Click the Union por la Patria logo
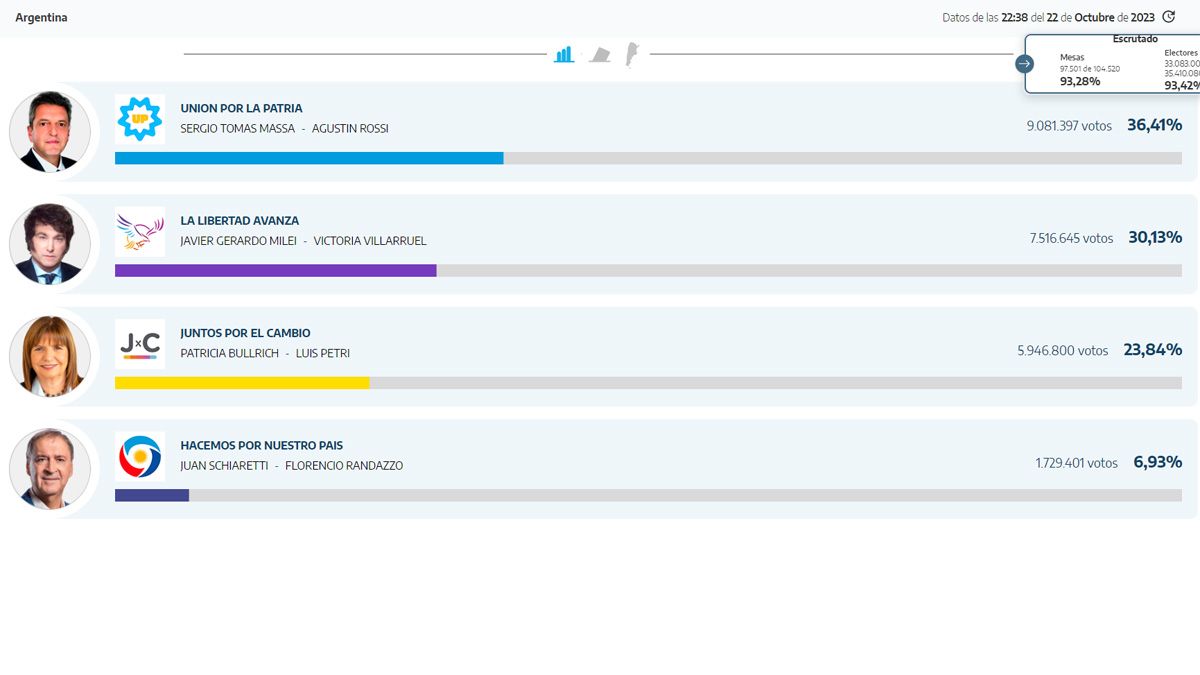Screen dimensions: 1200x675 [139, 118]
